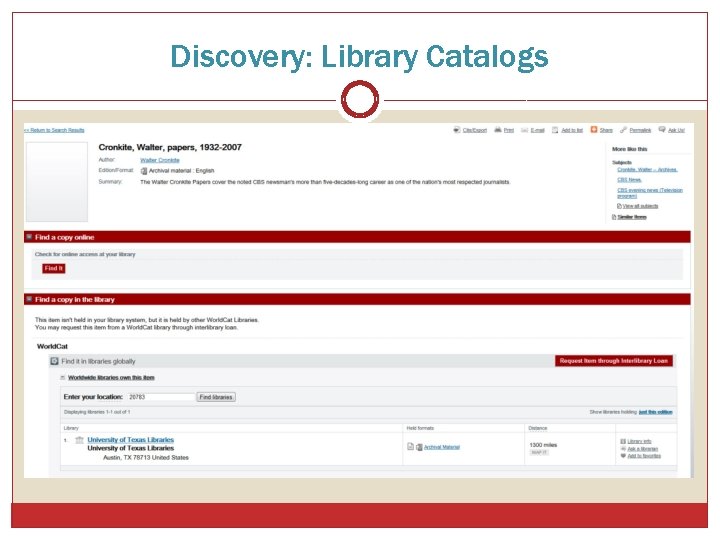720x540 pixels.
Task: Open the Ask Us! link
Action: click(x=676, y=130)
